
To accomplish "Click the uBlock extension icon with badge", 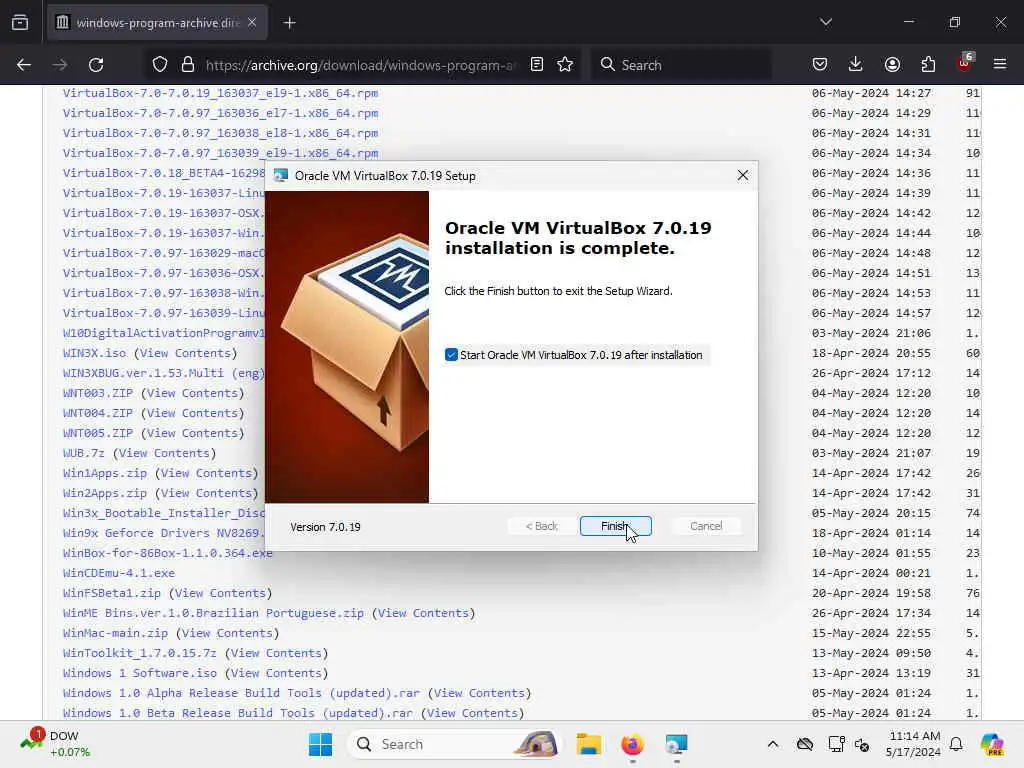I will (965, 63).
